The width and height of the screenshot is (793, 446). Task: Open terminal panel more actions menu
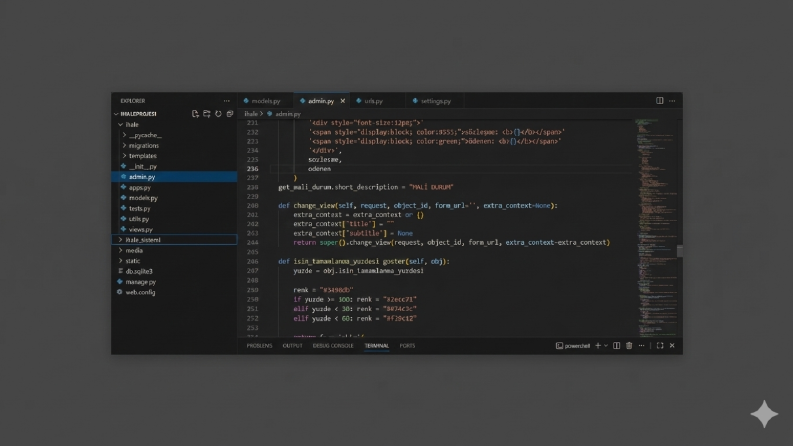click(x=641, y=345)
